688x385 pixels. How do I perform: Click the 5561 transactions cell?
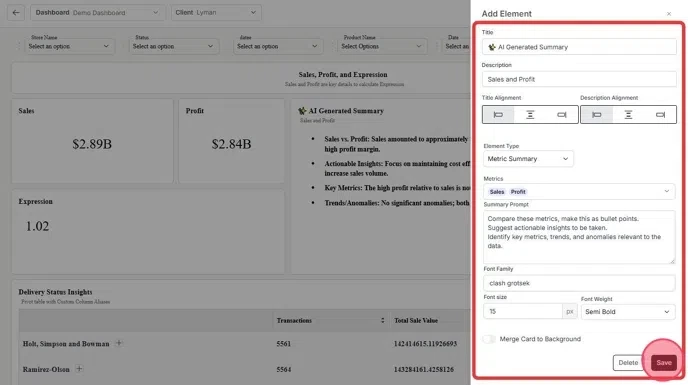click(x=283, y=344)
